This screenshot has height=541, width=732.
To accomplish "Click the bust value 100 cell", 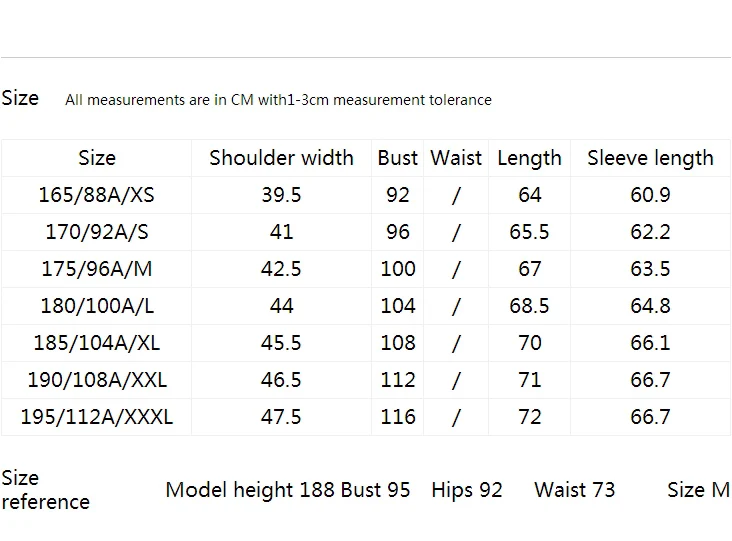I will point(398,268).
